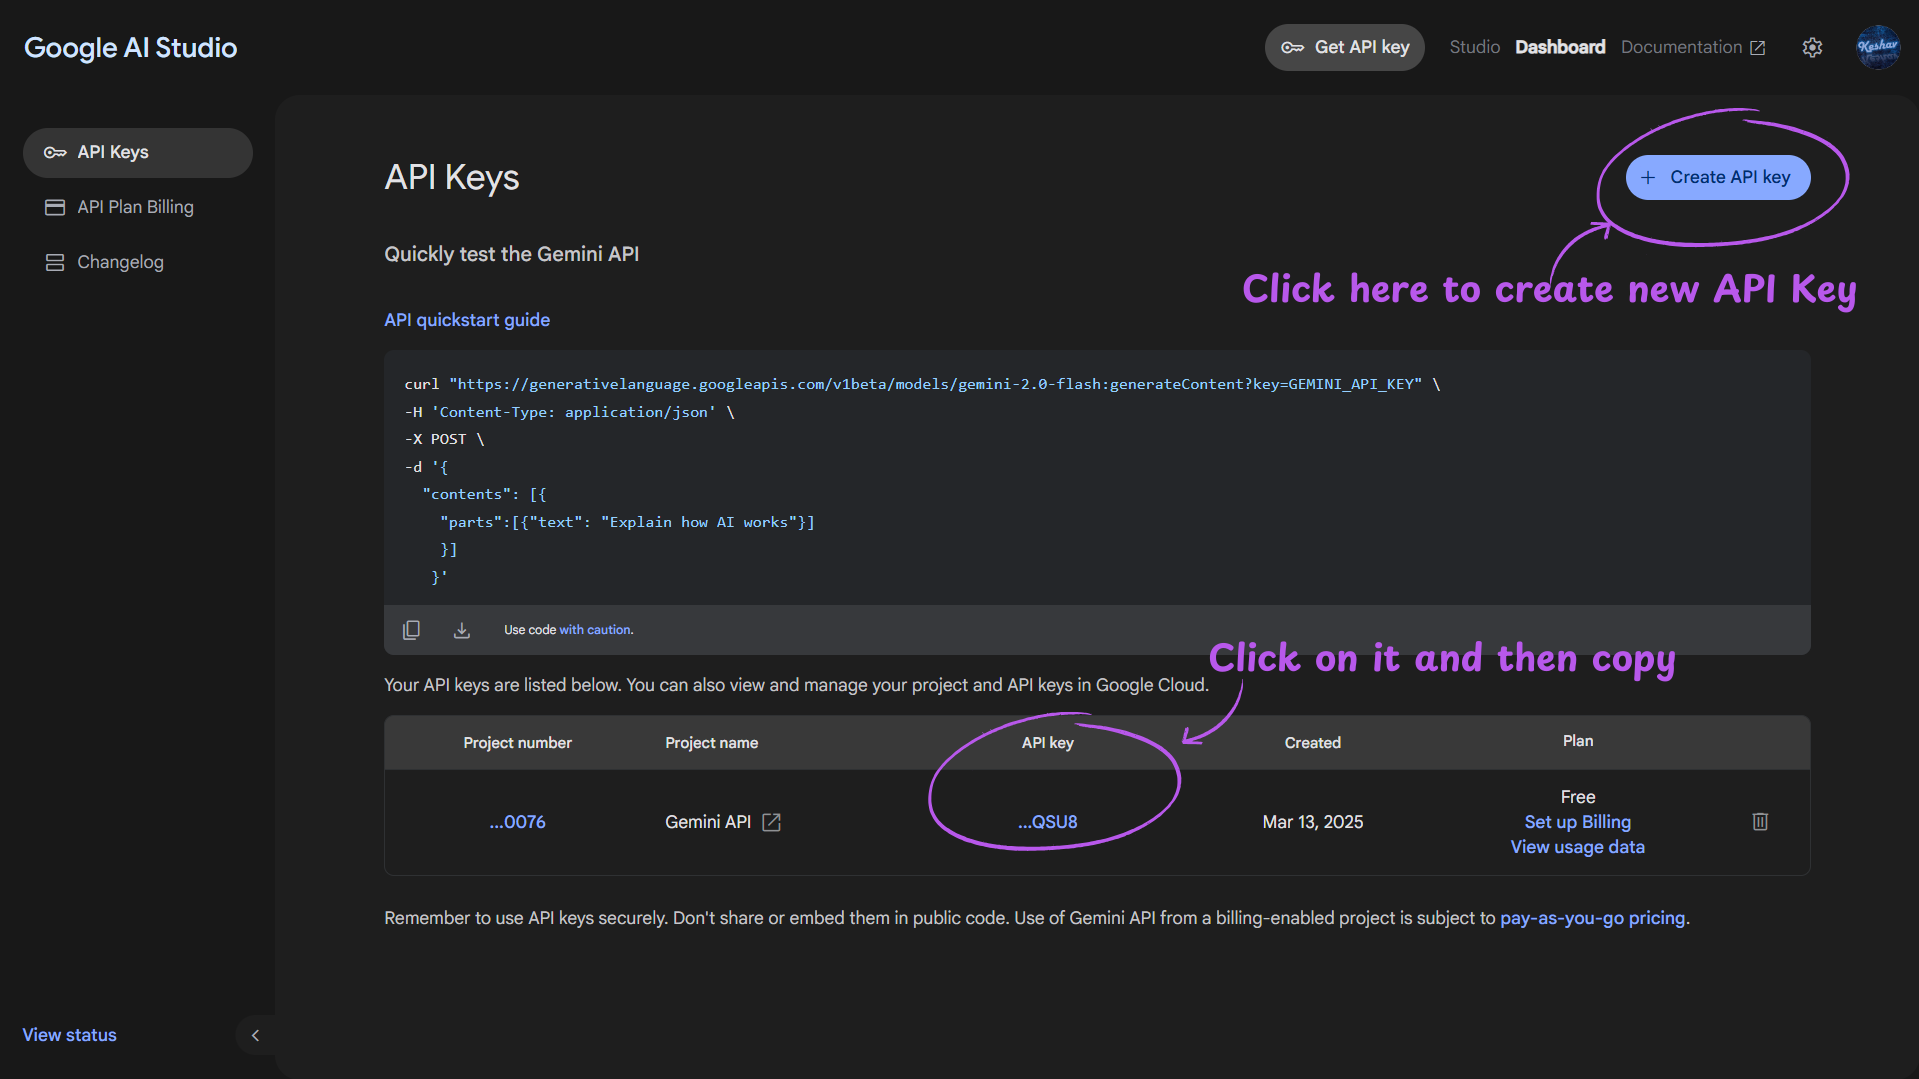Select the Dashboard tab

tap(1559, 47)
